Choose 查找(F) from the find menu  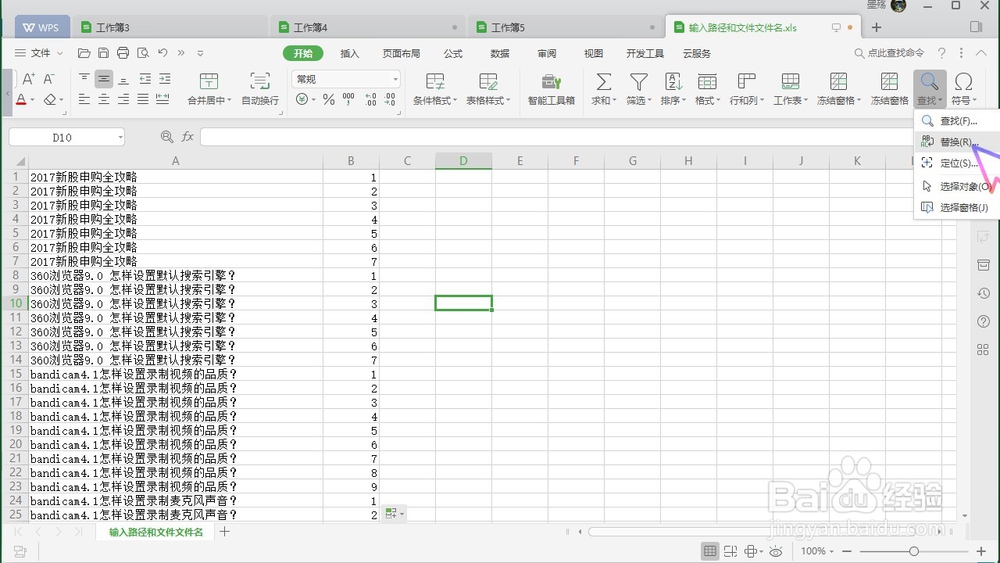pos(957,121)
